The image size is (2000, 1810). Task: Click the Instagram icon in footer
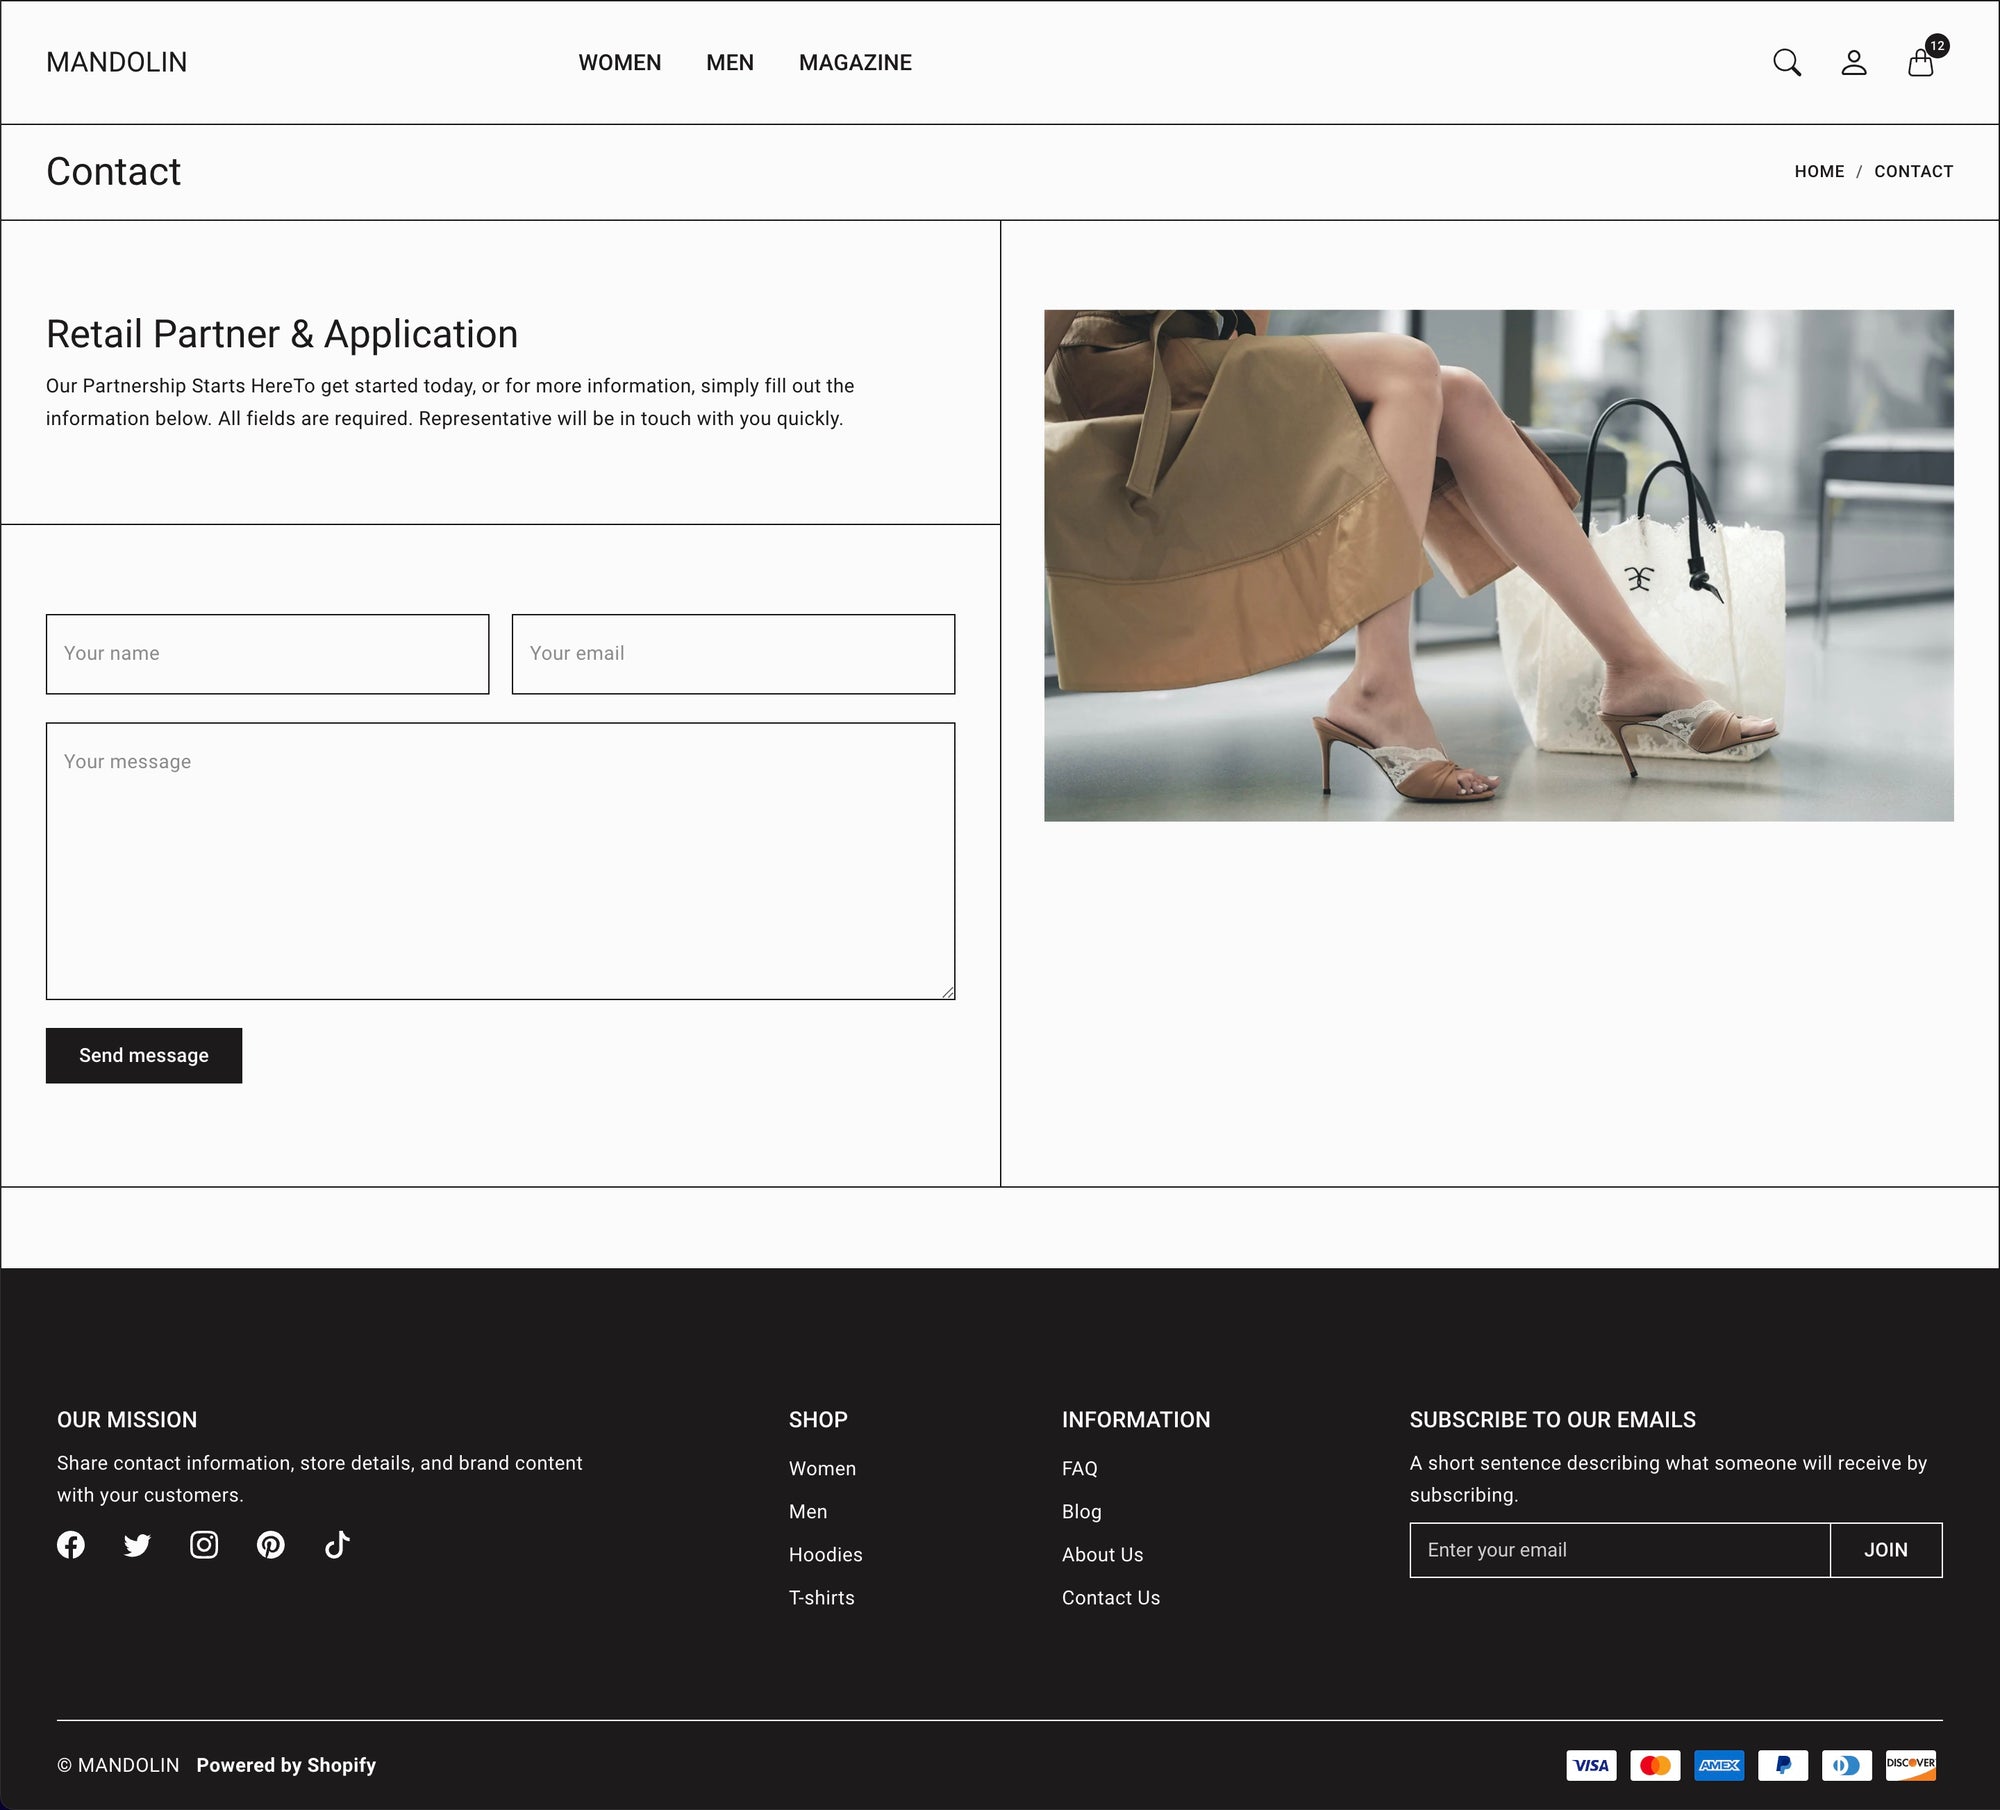pos(204,1545)
